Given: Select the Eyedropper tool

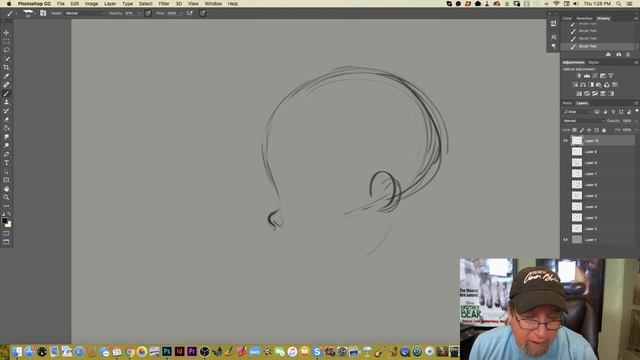Looking at the screenshot, I should [x=6, y=76].
